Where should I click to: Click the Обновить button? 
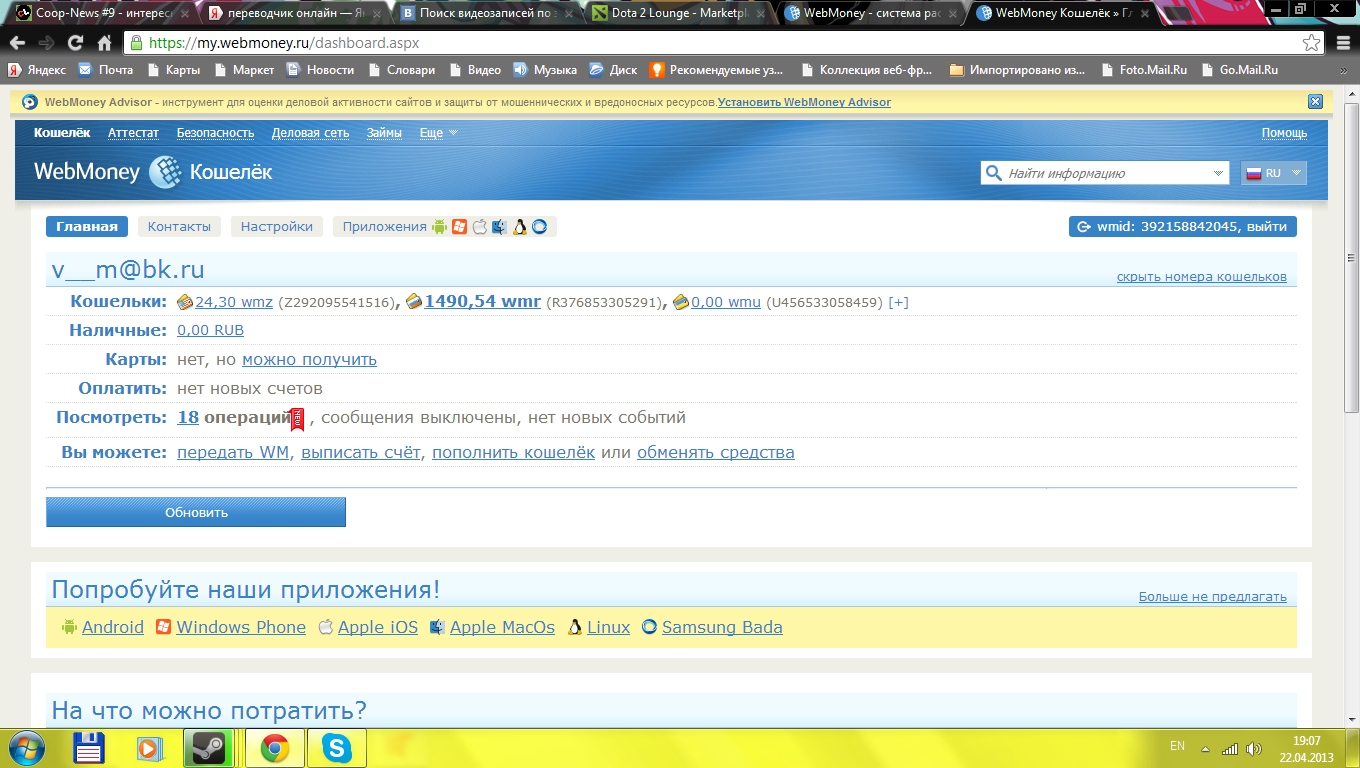point(196,512)
